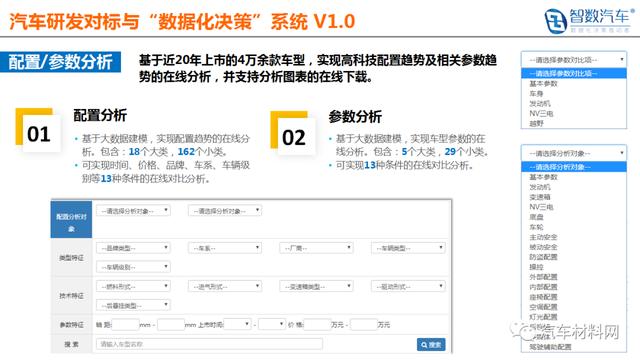
Task: Click the blue 搜索 search button
Action: pyautogui.click(x=431, y=344)
